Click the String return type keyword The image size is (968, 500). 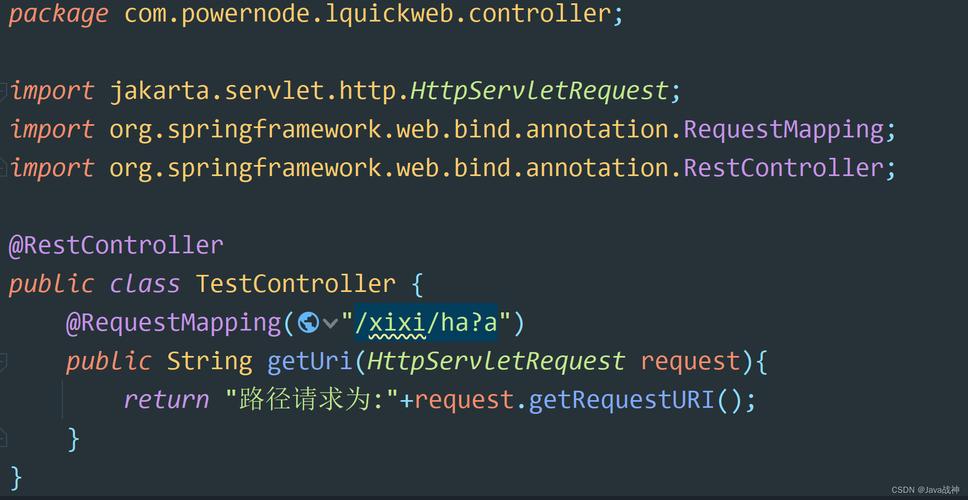click(210, 361)
